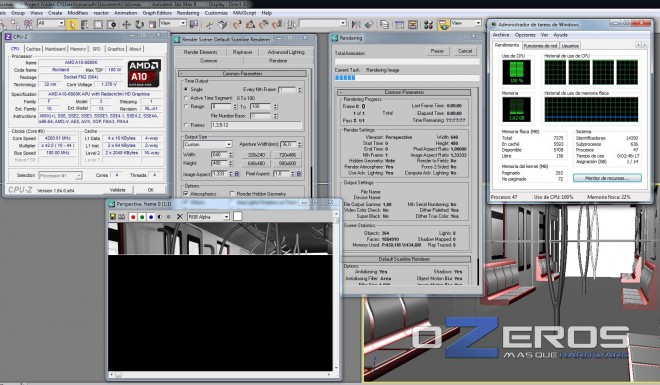Open the Layer Manager icon
Viewport: 660px width, 385px height.
pos(384,24)
